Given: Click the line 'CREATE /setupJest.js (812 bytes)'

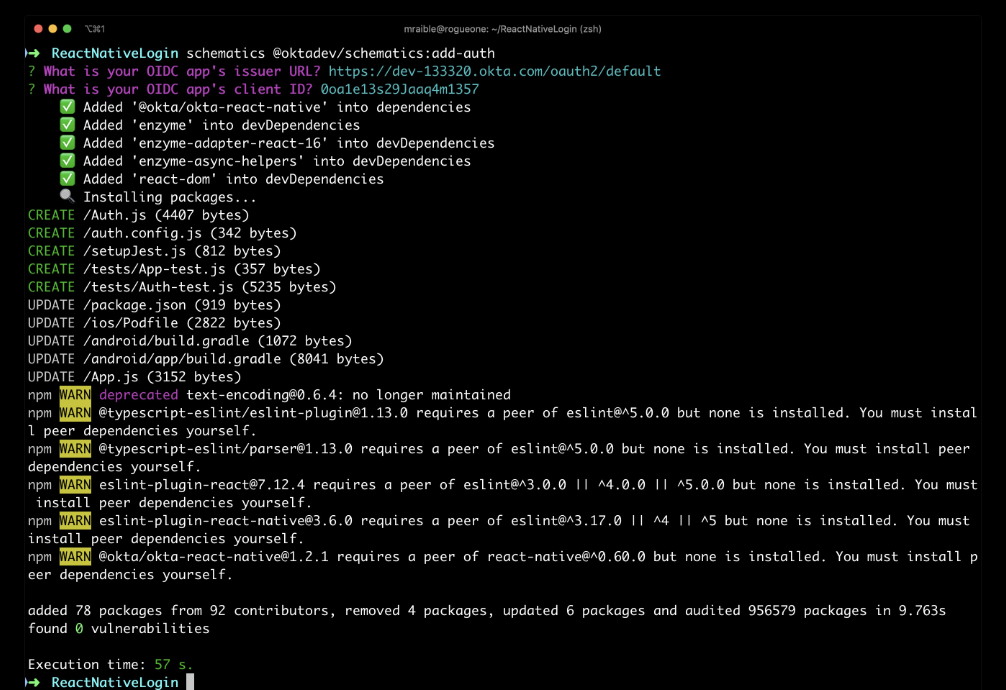Looking at the screenshot, I should [155, 251].
